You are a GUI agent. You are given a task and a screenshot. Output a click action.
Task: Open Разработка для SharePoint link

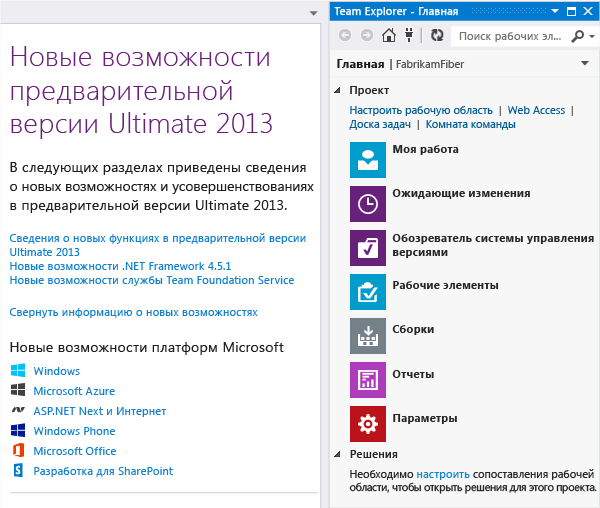[x=103, y=471]
